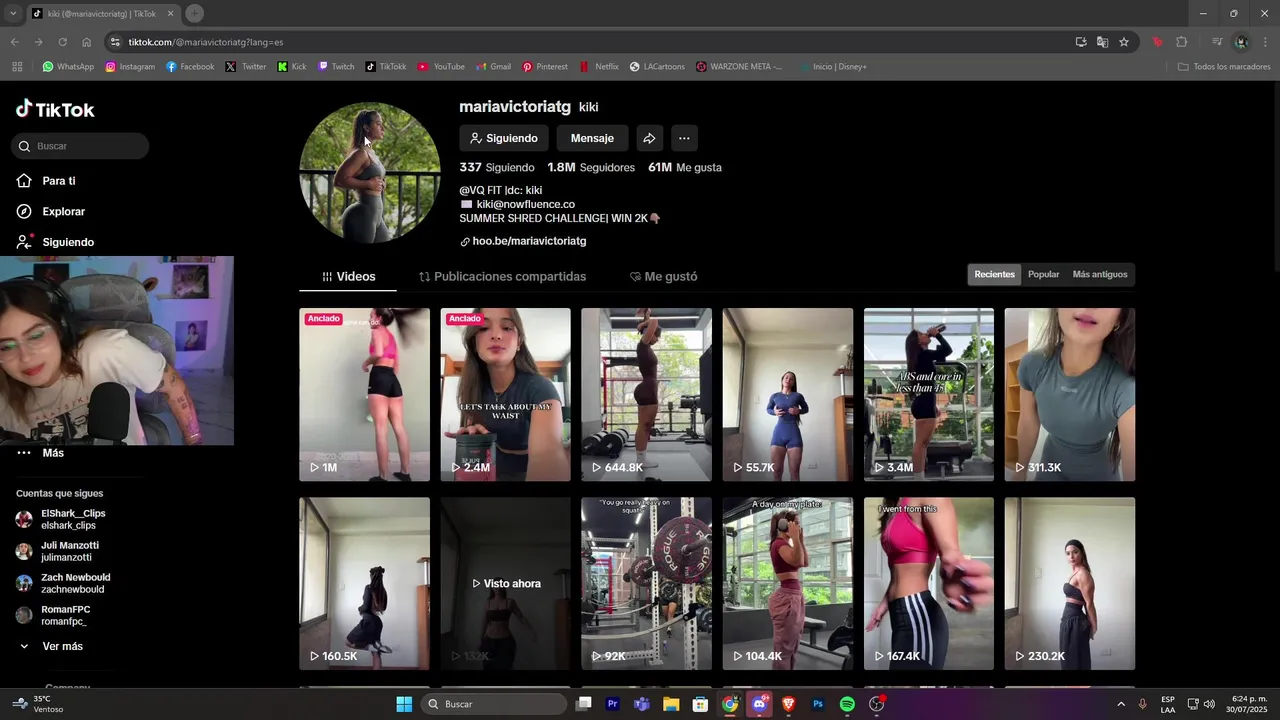
Task: Open Twitch bookmark
Action: tap(336, 67)
